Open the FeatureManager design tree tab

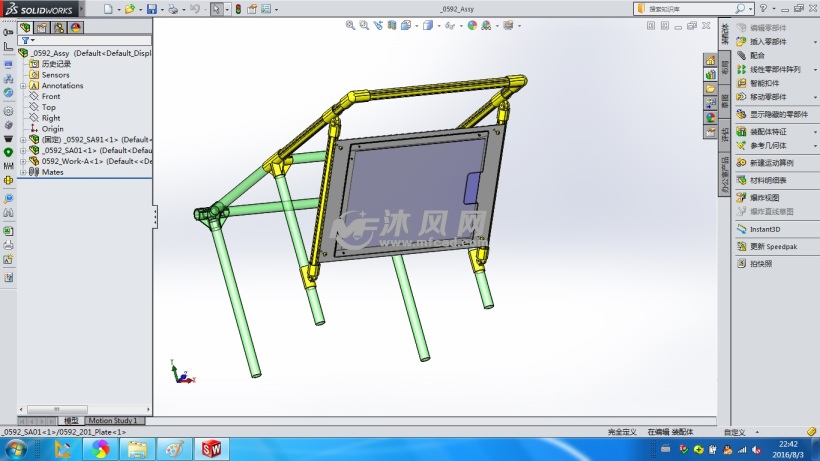click(26, 27)
